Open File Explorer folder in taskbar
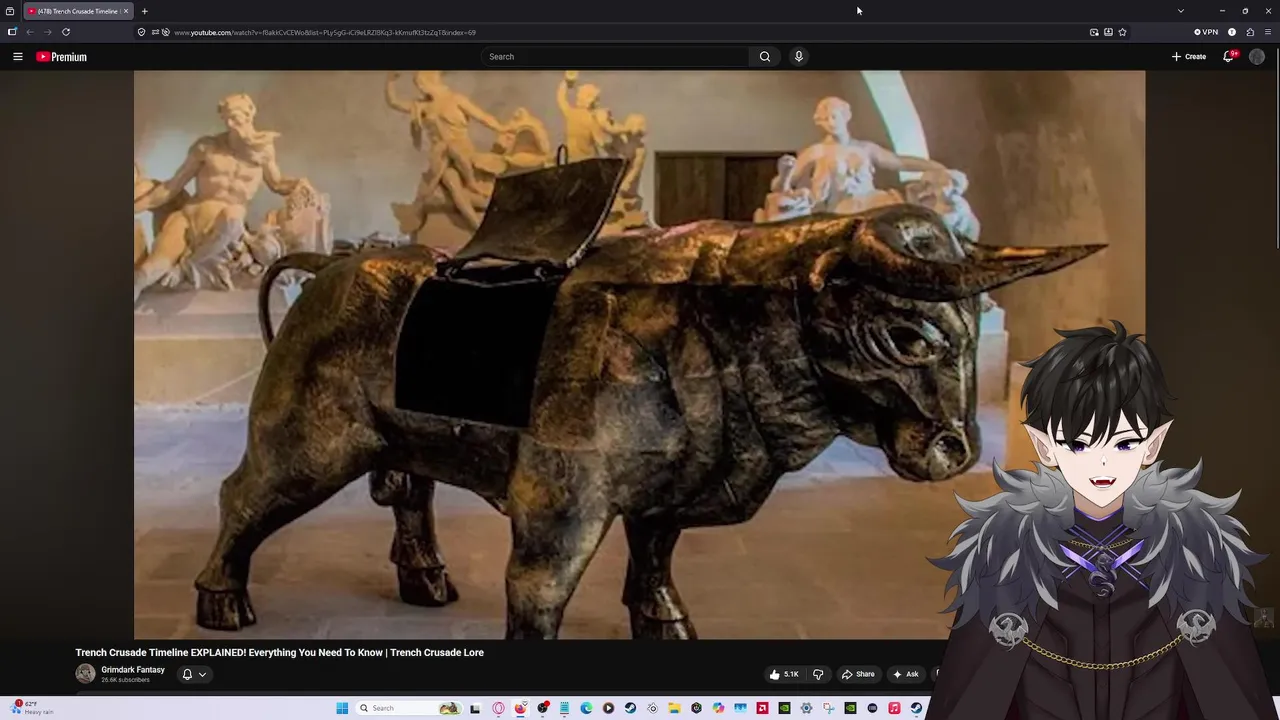 pyautogui.click(x=675, y=708)
